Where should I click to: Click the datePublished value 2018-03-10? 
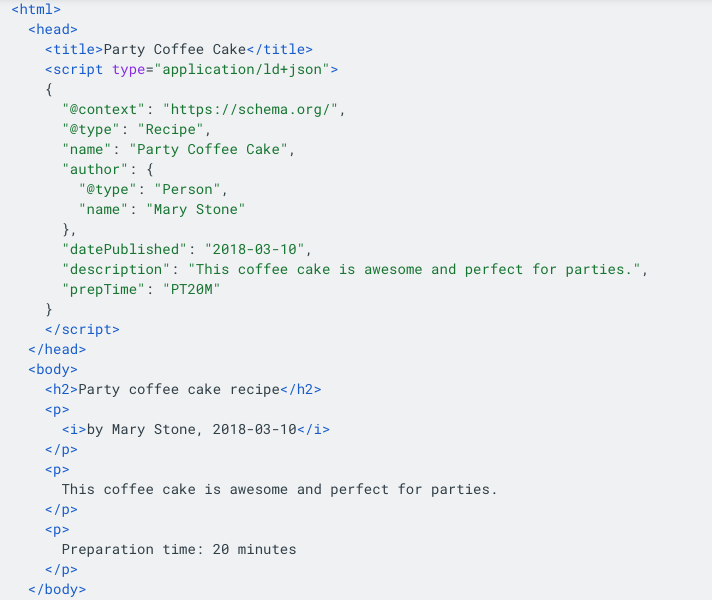(254, 249)
